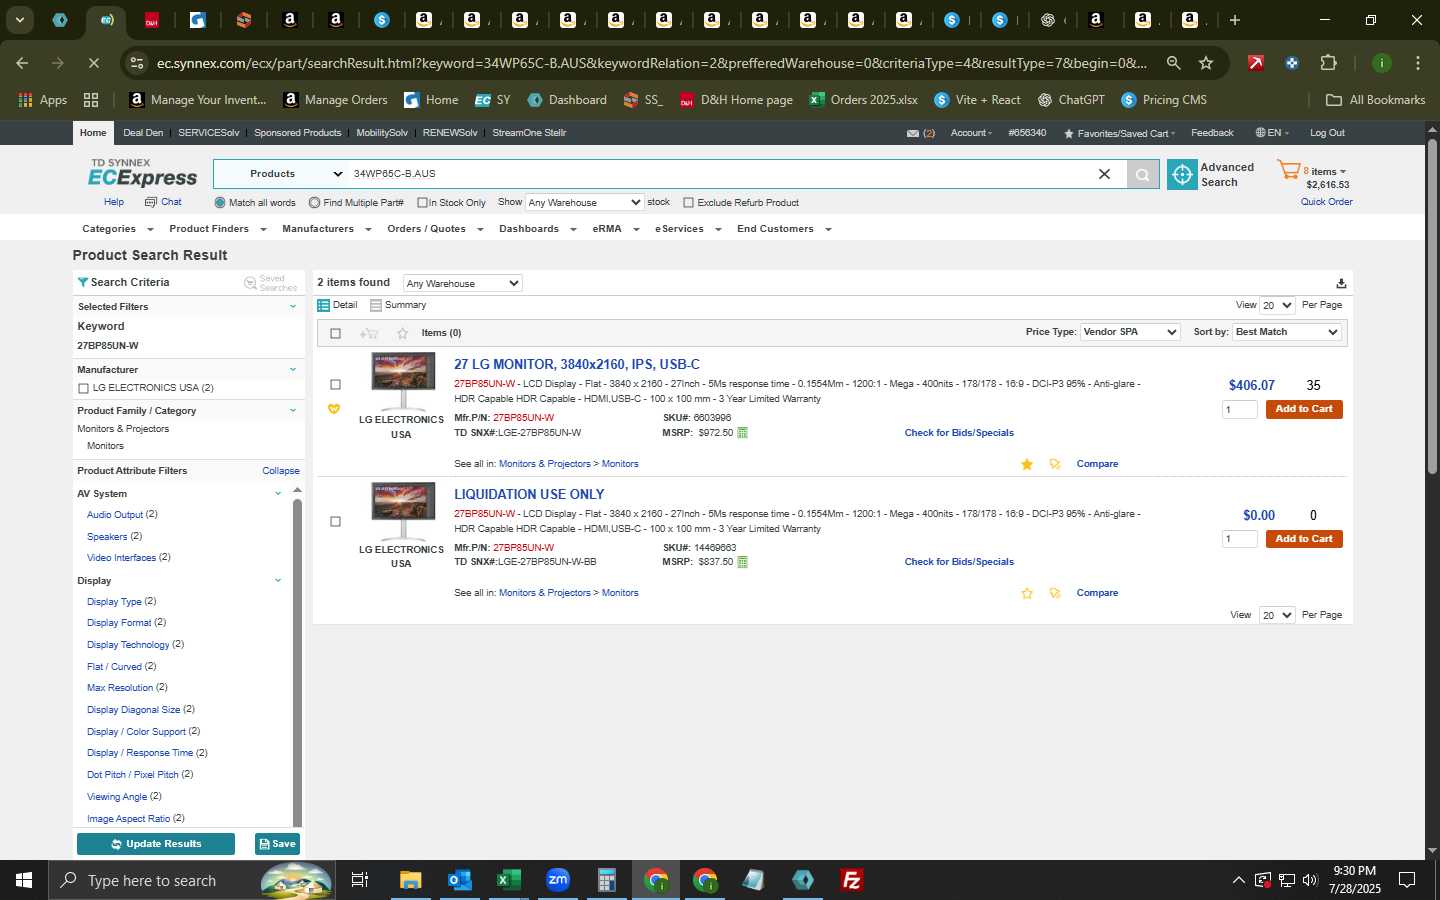
Task: Open Outlook from taskbar
Action: (x=460, y=880)
